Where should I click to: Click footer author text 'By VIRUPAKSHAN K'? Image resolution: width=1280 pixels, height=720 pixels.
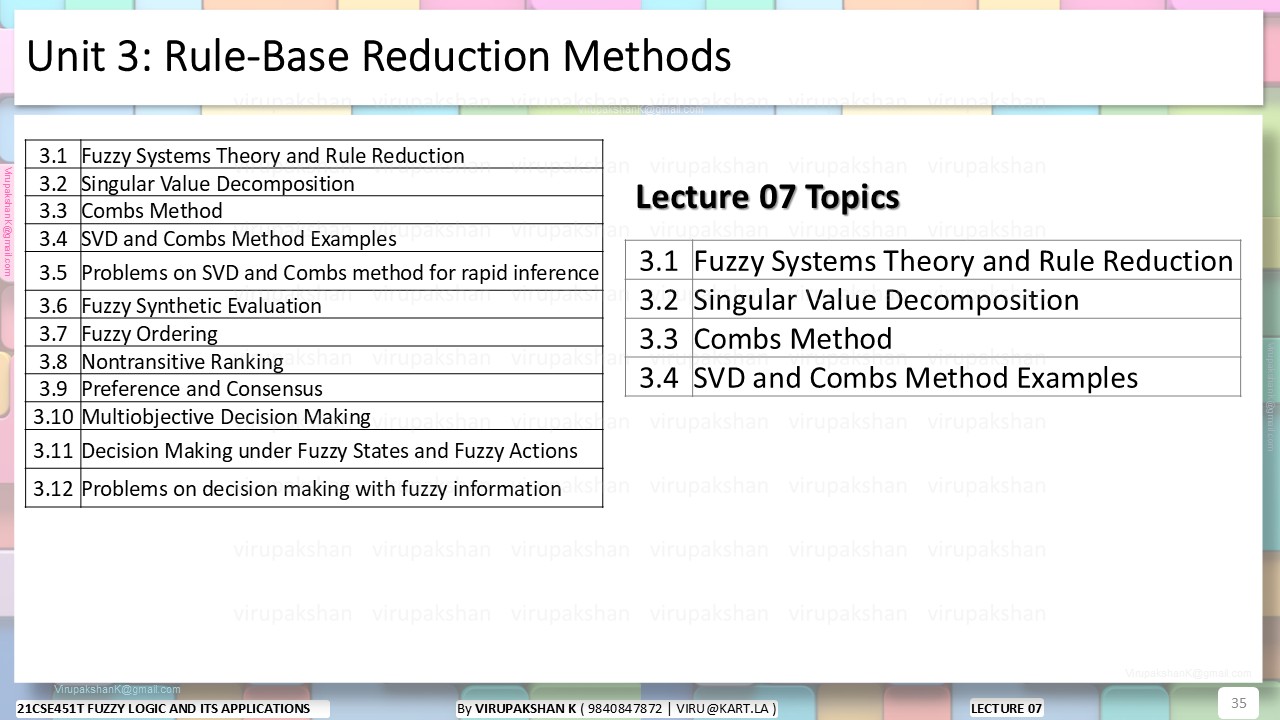(x=516, y=709)
